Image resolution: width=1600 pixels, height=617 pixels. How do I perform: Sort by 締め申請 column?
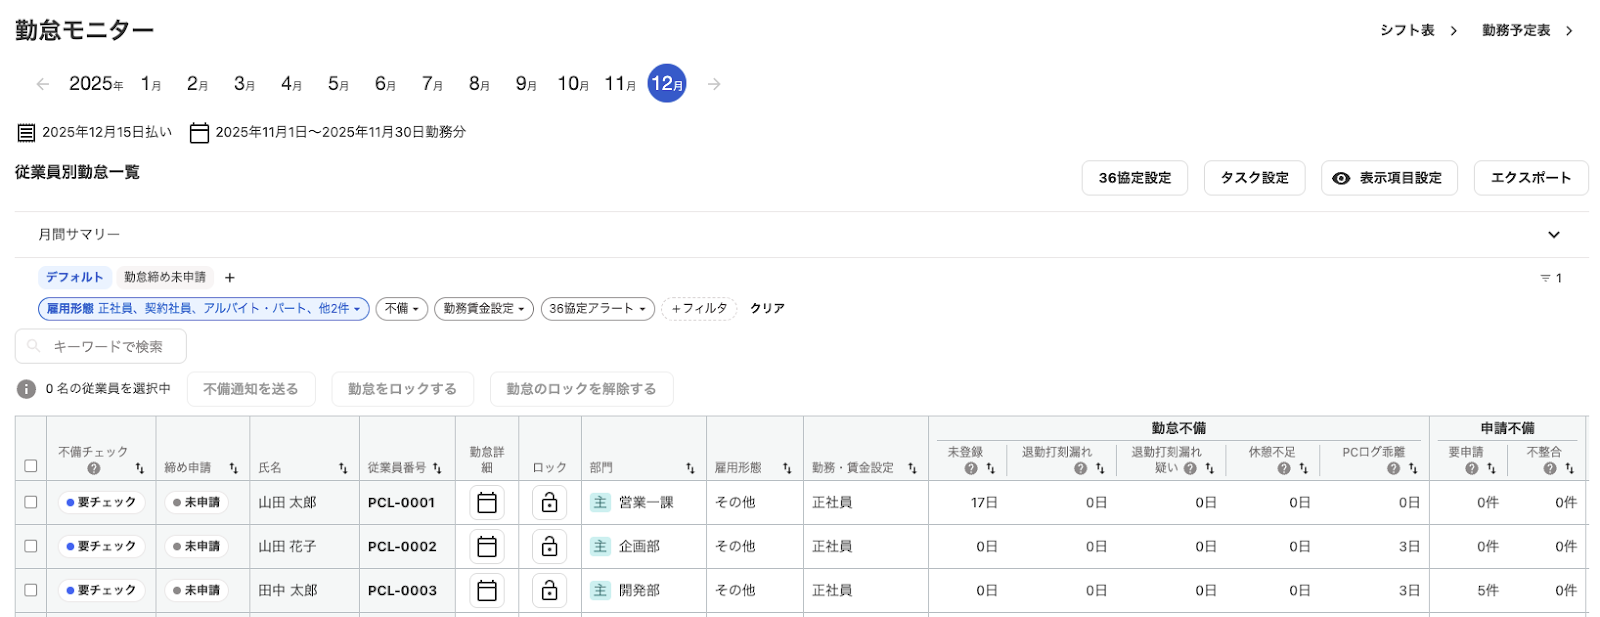point(233,468)
